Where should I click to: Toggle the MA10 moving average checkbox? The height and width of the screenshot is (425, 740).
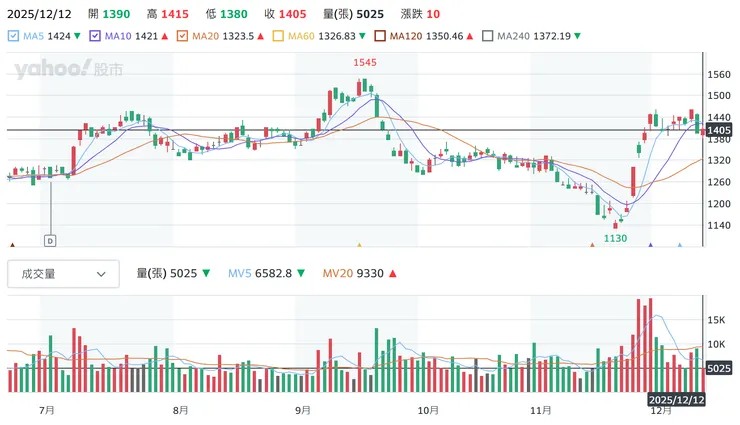[97, 36]
